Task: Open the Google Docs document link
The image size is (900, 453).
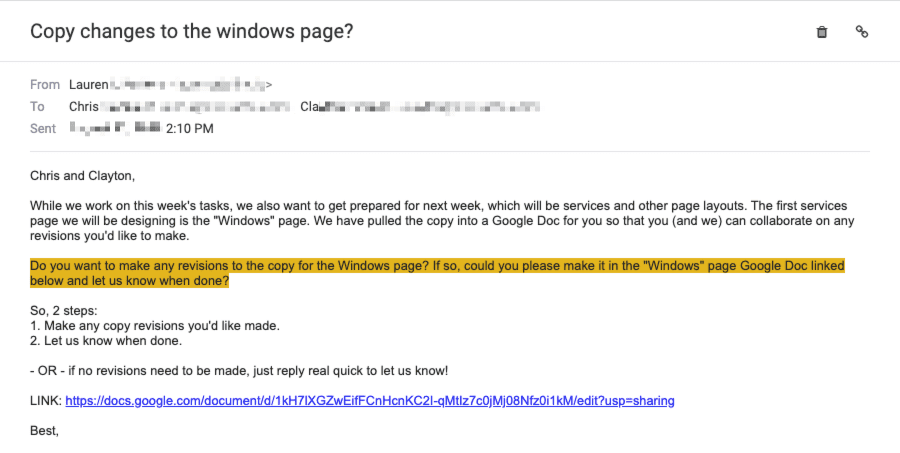Action: tap(370, 401)
